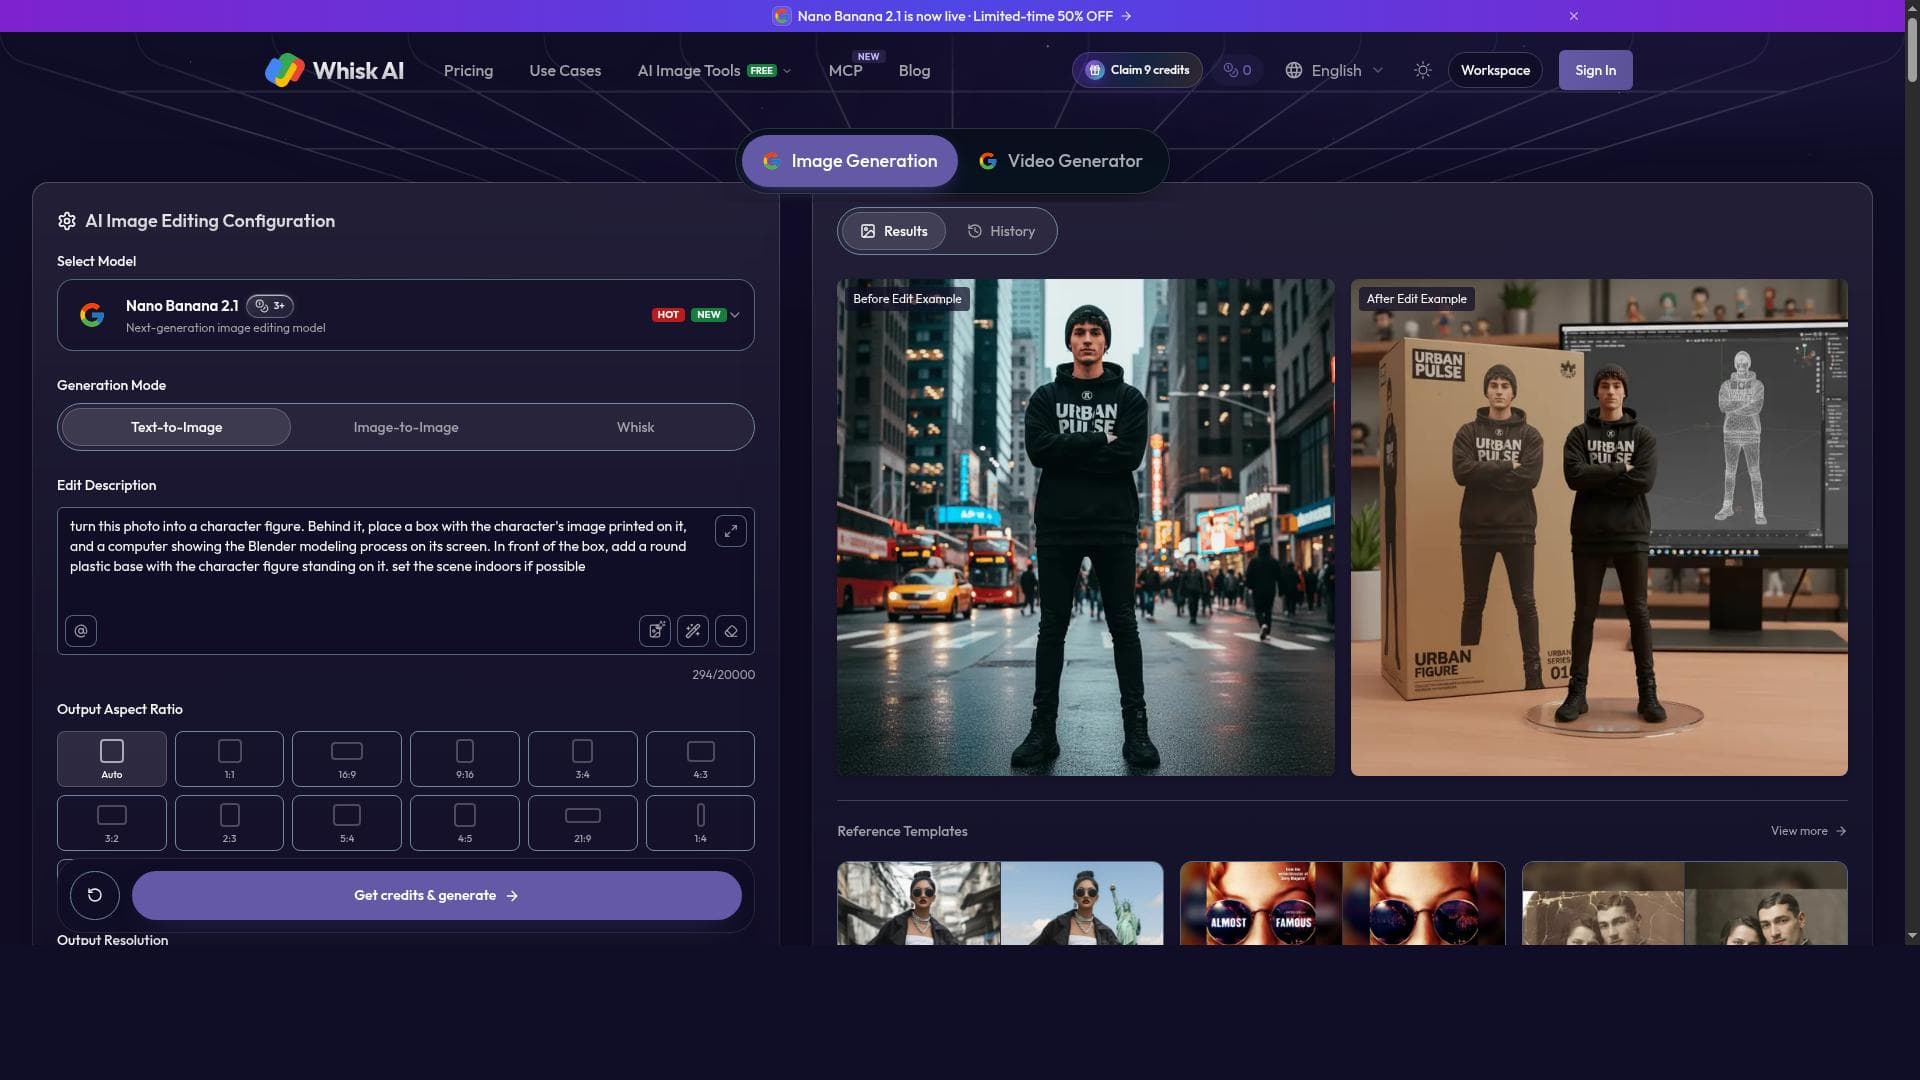Click the @ mention icon in description

pos(81,631)
